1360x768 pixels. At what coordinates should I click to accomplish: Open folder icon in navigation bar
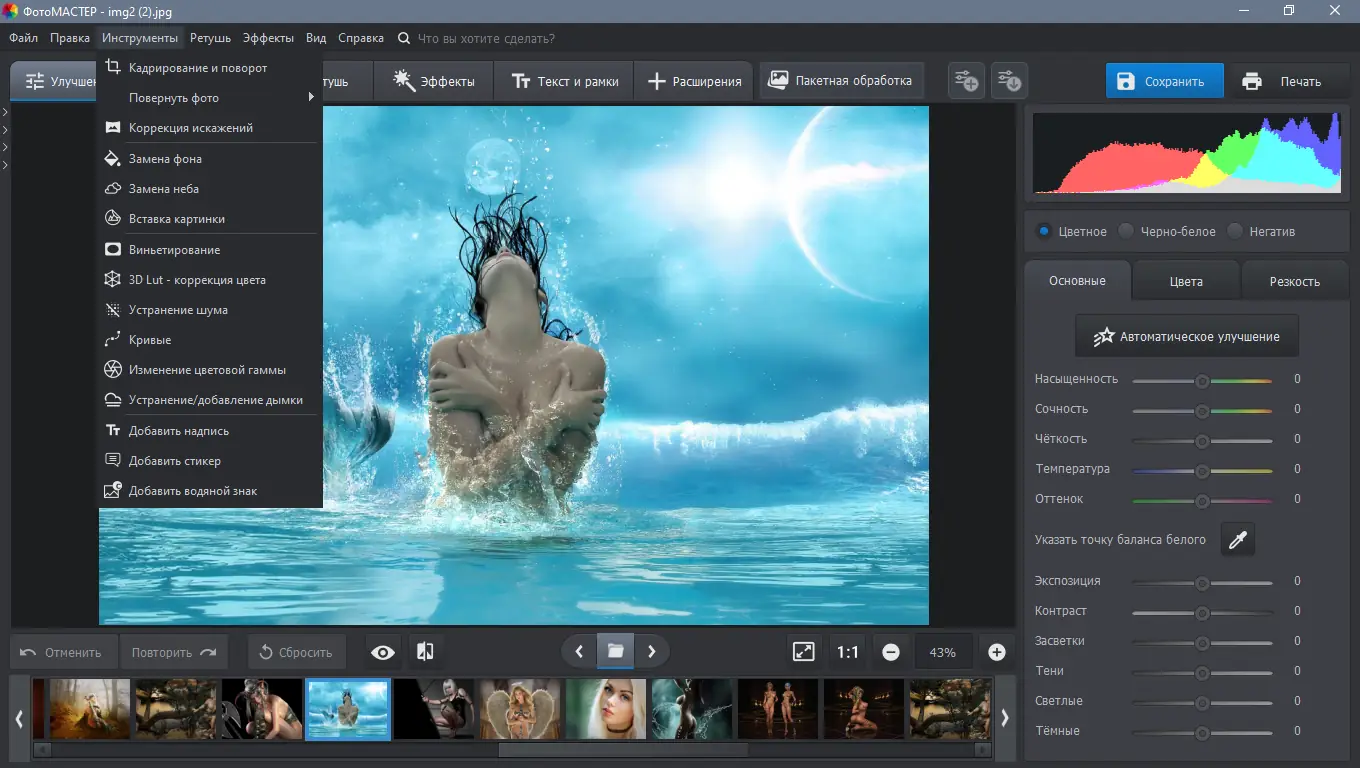click(x=615, y=652)
